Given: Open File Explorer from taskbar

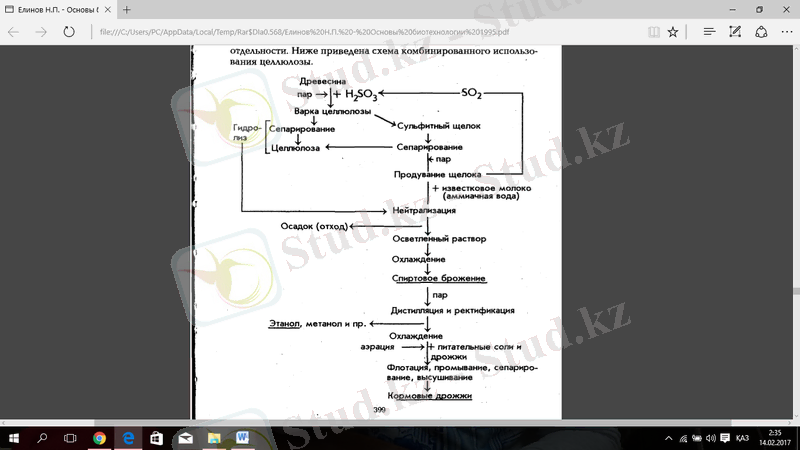Looking at the screenshot, I should click(x=214, y=438).
